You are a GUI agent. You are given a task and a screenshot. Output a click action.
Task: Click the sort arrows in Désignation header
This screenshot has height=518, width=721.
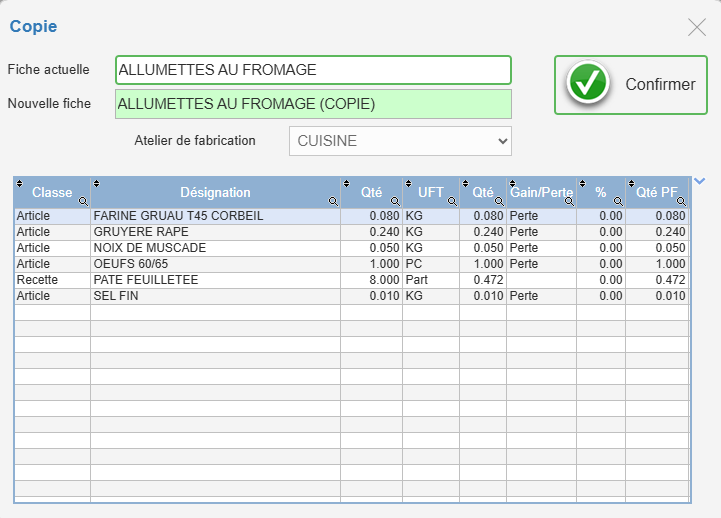point(97,183)
